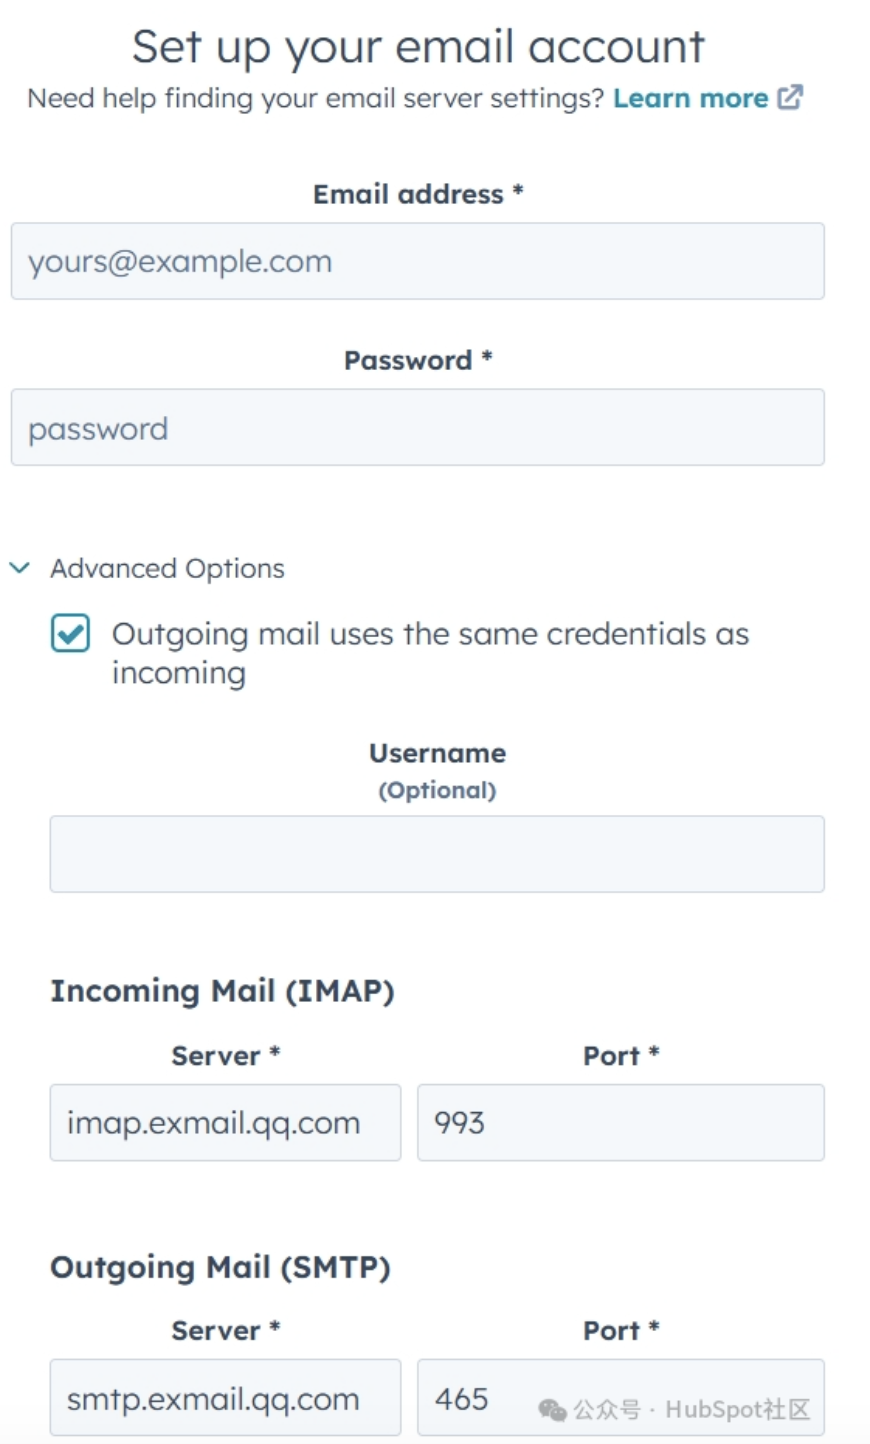
Task: Click the 'Email address *' field label
Action: pyautogui.click(x=418, y=194)
